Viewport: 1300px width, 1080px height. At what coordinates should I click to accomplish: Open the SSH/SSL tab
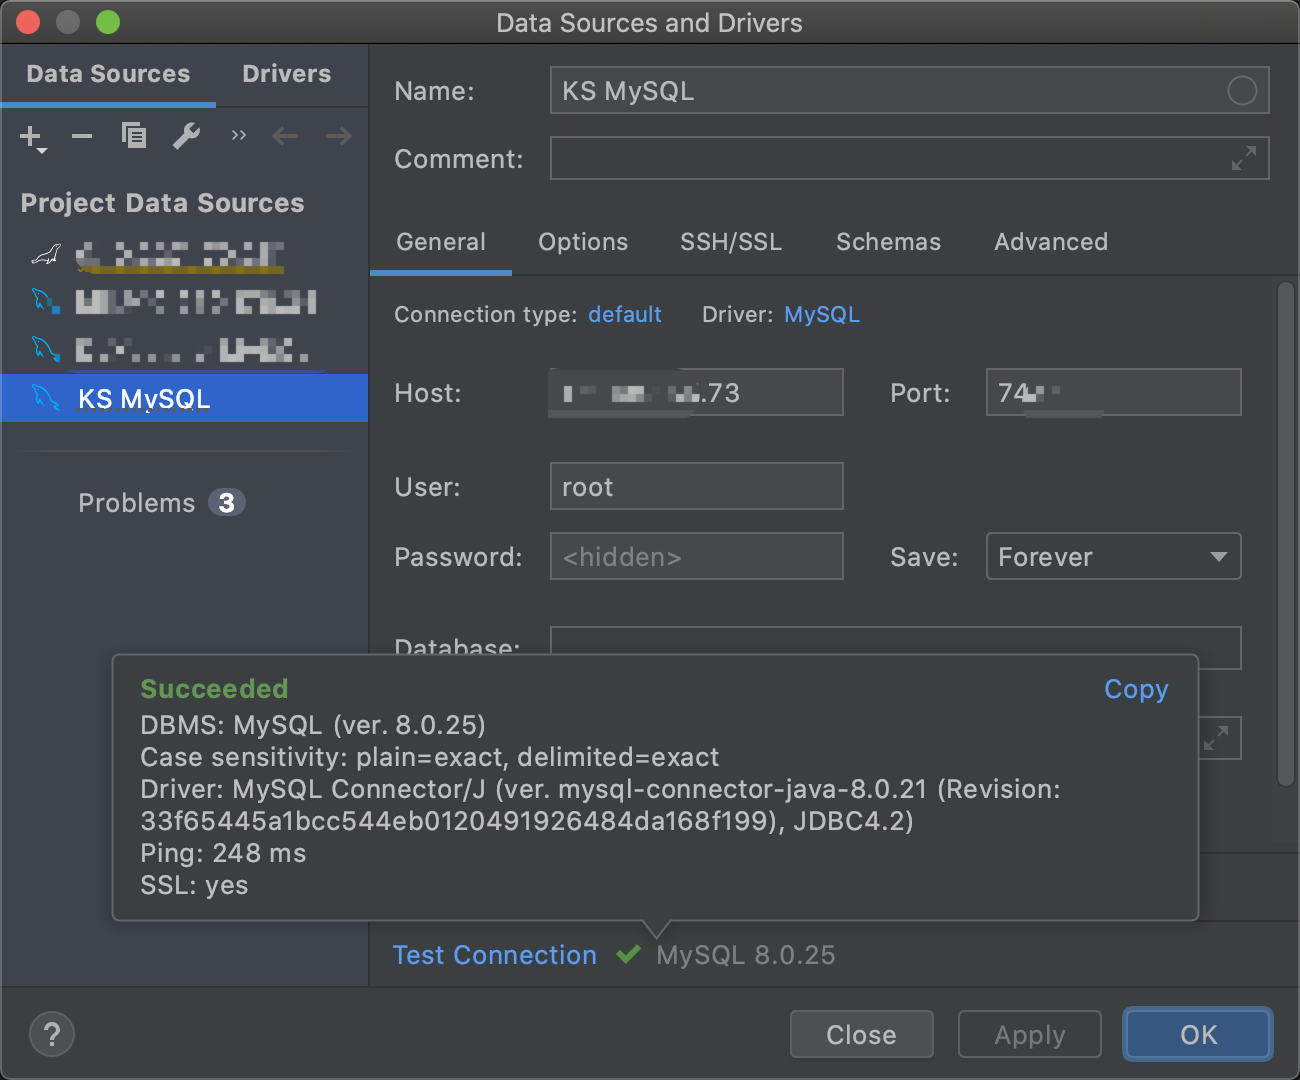tap(731, 242)
